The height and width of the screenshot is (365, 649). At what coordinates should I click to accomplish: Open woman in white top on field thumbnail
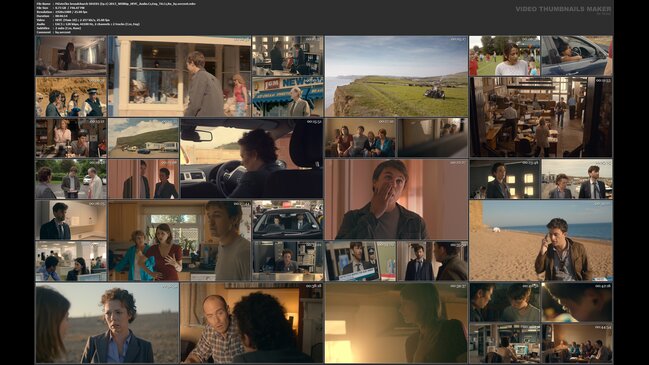(x=505, y=55)
